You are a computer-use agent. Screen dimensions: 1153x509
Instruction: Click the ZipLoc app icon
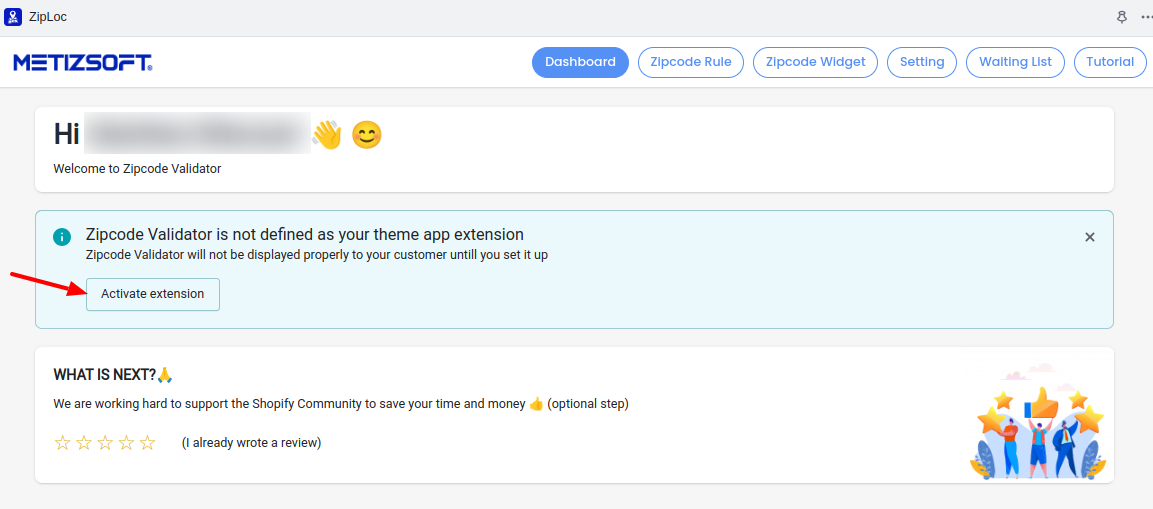[x=14, y=17]
